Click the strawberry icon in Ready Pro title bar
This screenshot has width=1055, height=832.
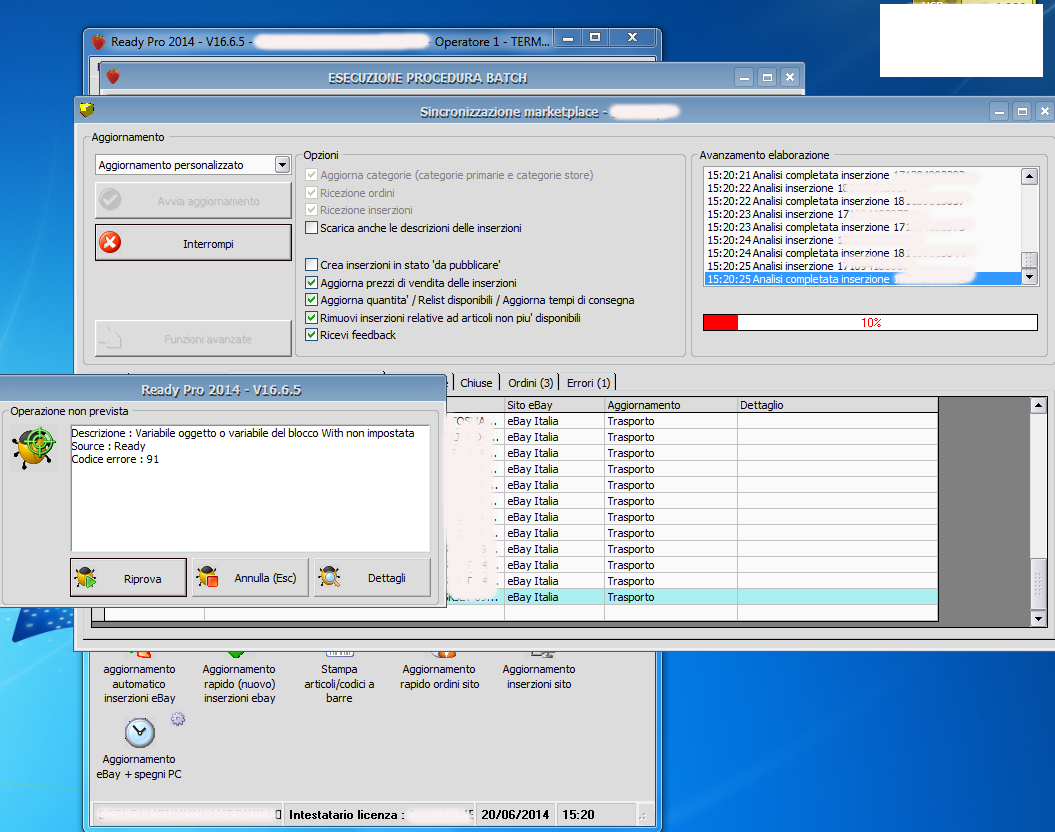click(x=98, y=41)
